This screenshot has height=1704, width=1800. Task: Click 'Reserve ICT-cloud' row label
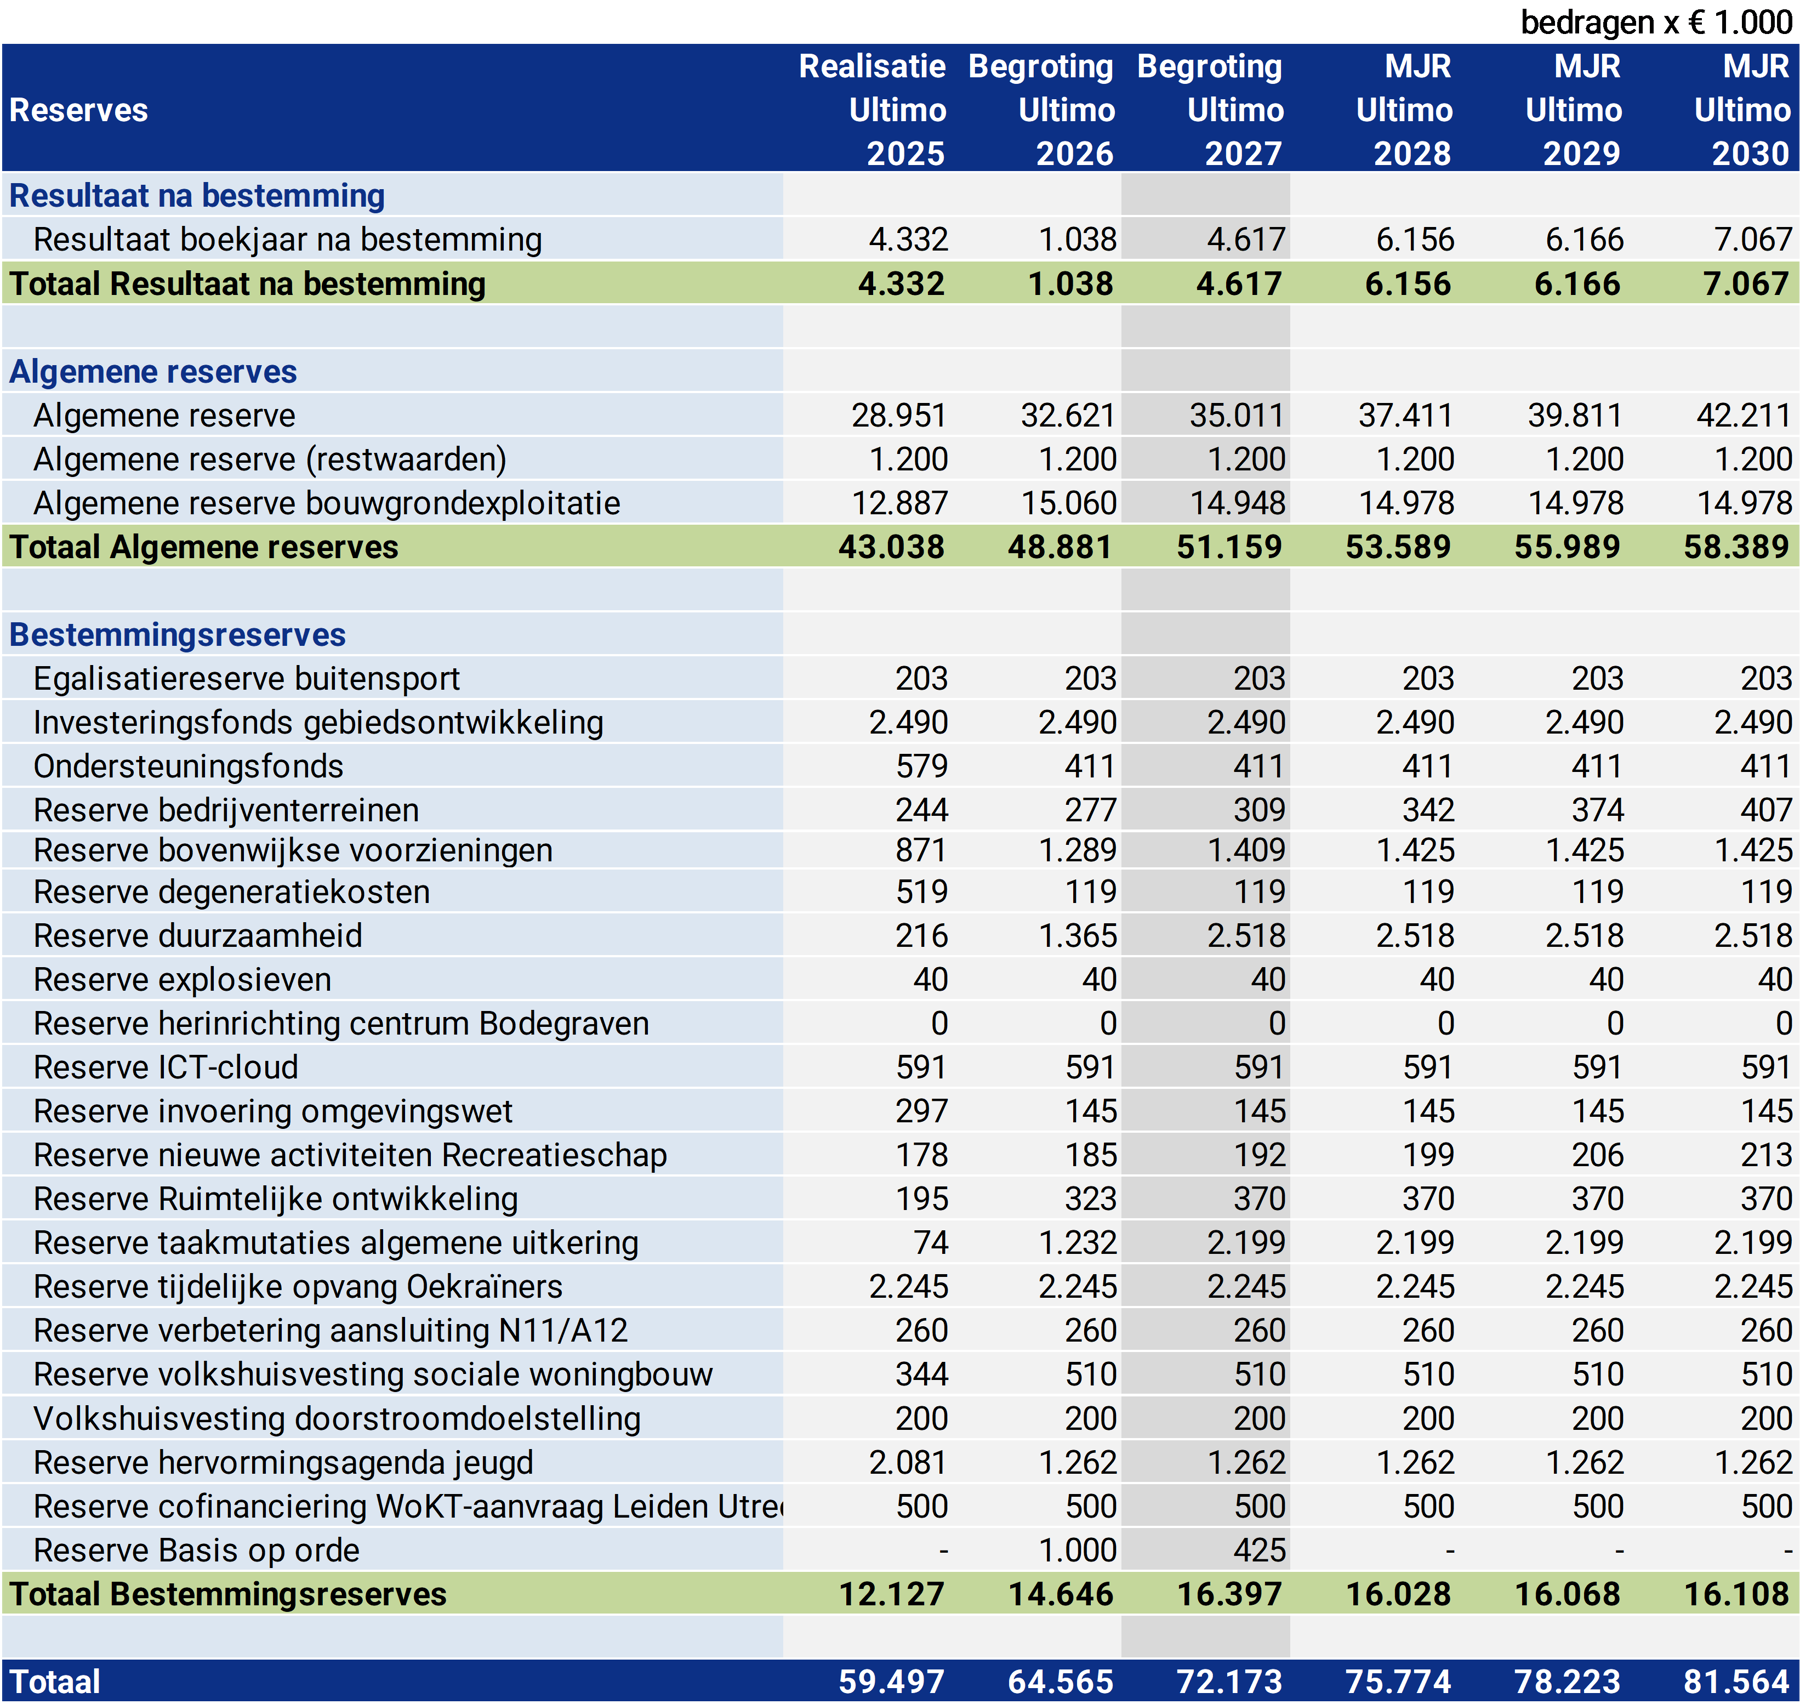coord(166,1068)
